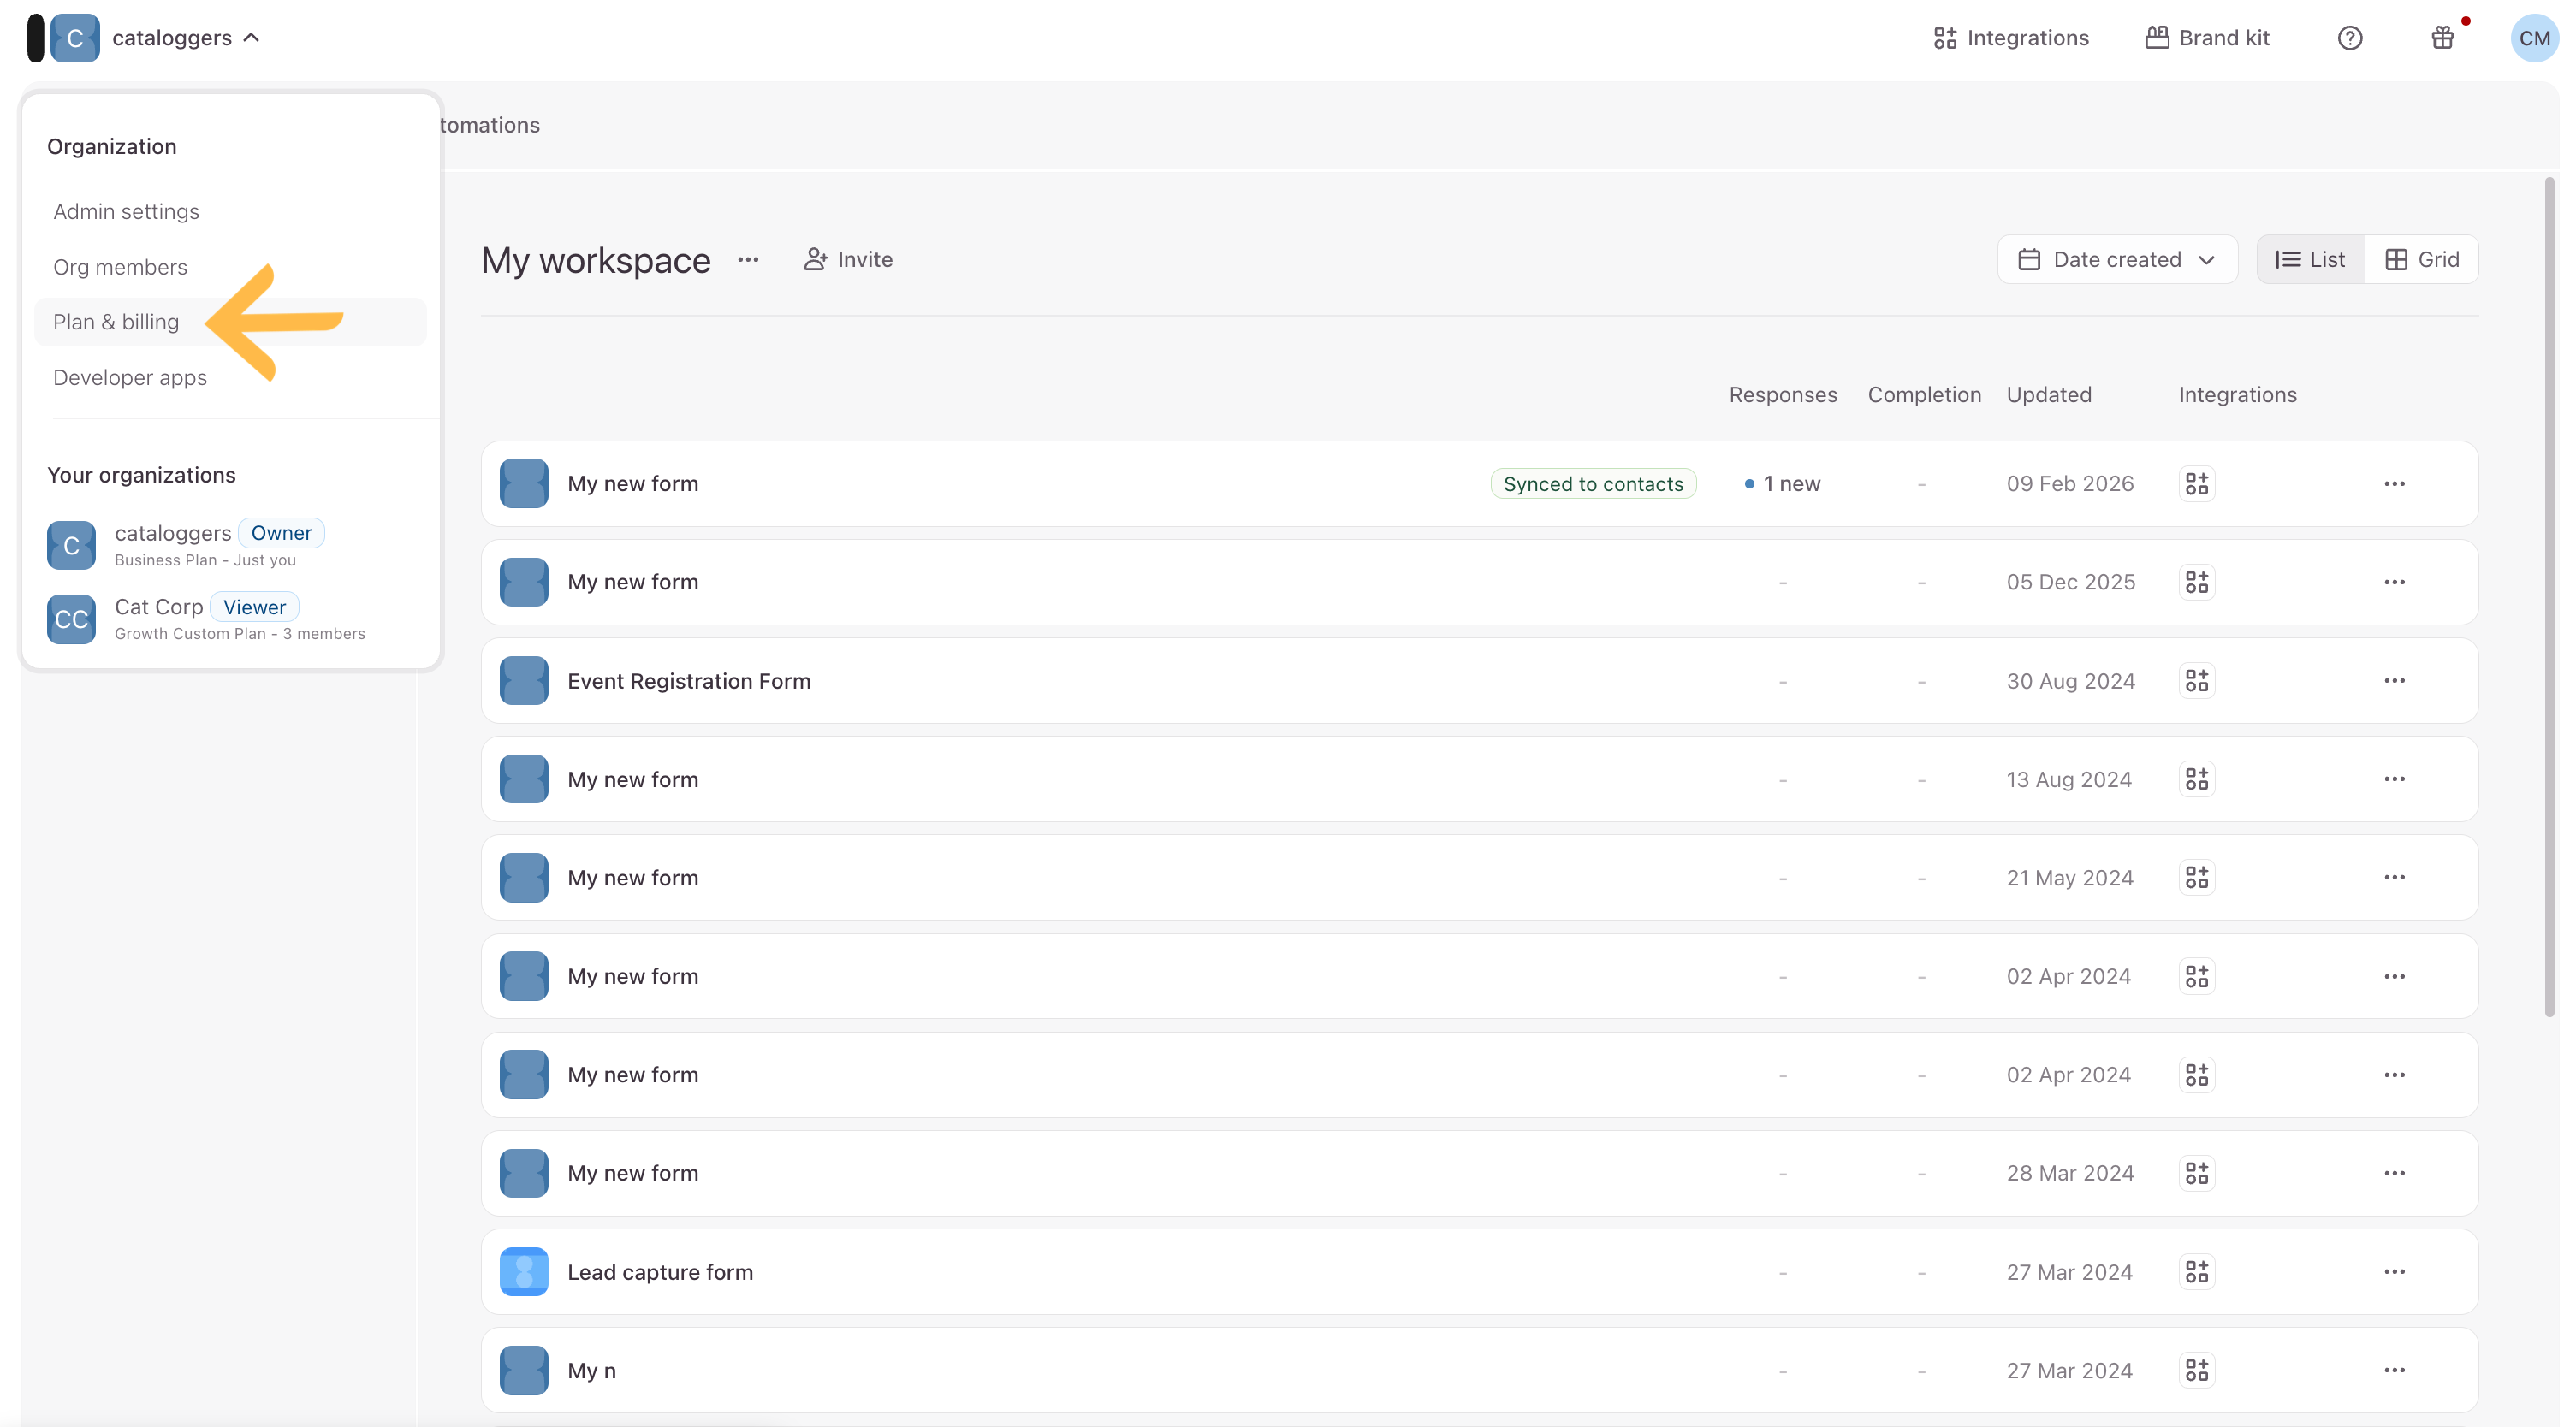Viewport: 2576px width, 1427px height.
Task: Click three-dot menu next to My workspace
Action: coord(748,260)
